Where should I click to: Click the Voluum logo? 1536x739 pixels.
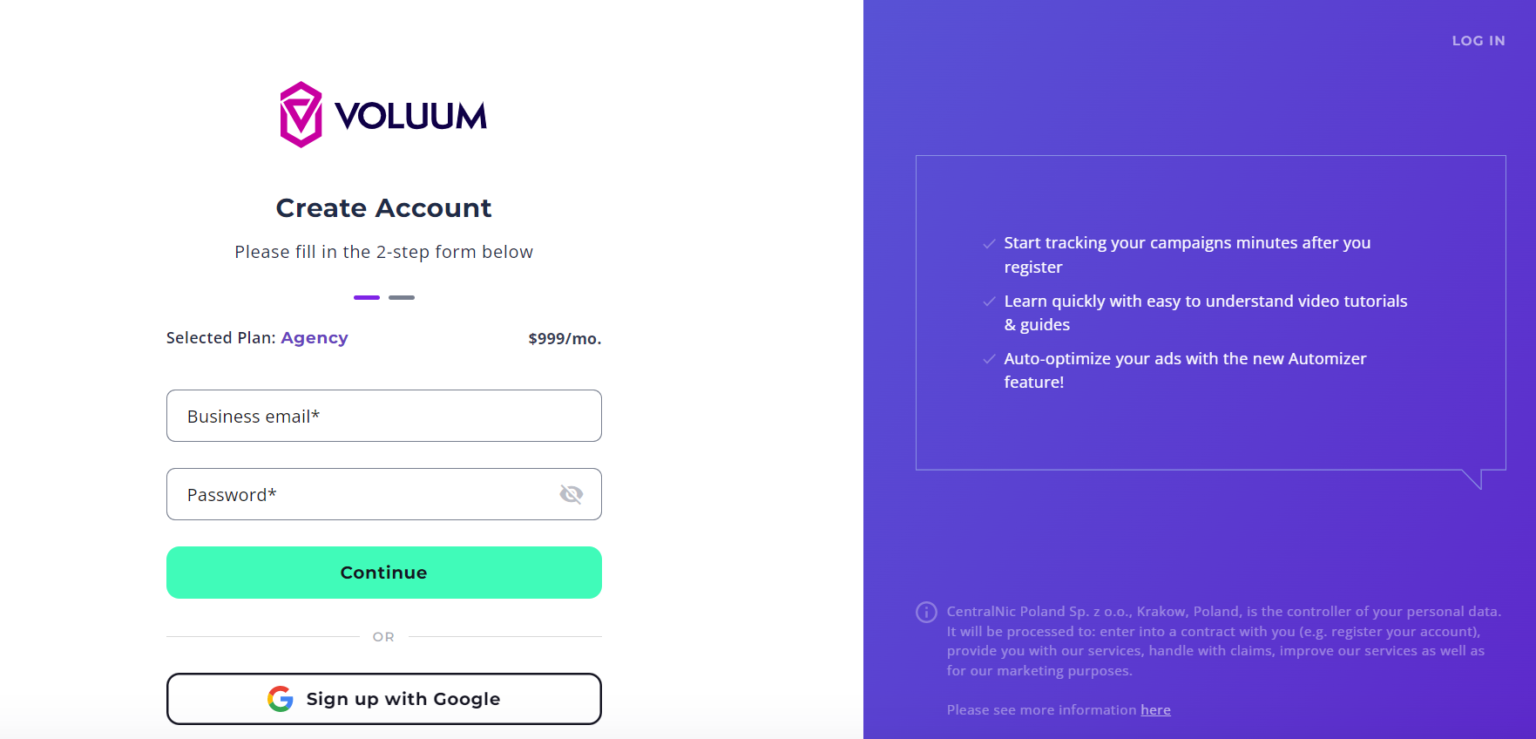tap(383, 112)
